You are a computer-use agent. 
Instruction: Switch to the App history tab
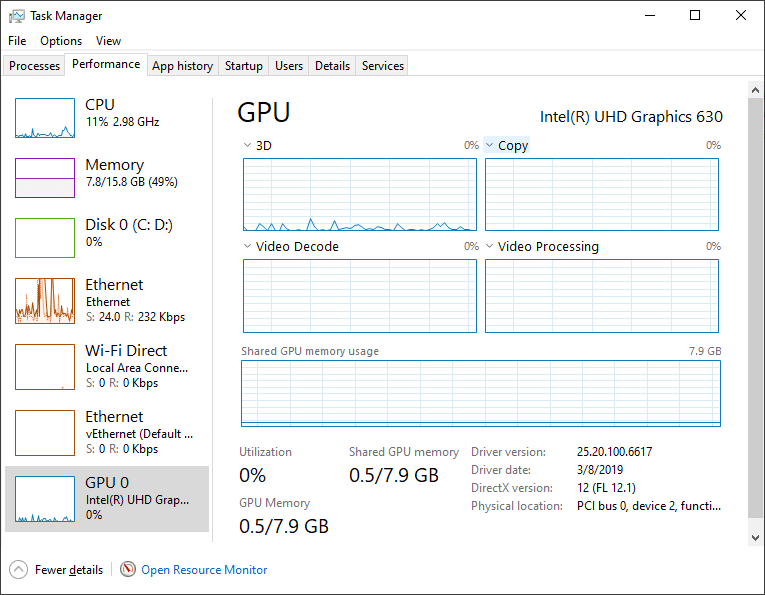[182, 66]
